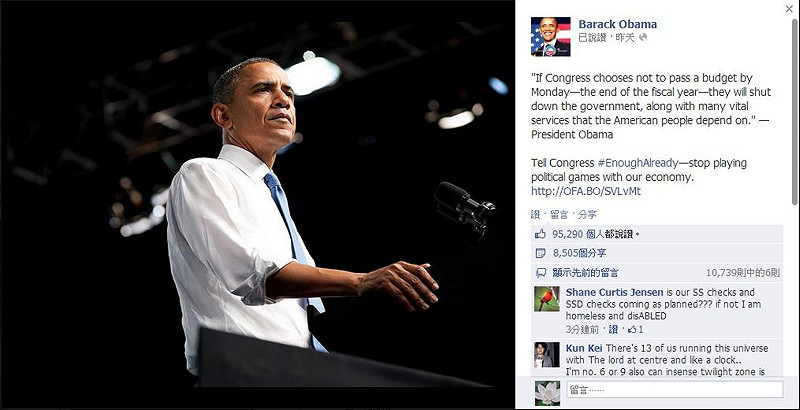The width and height of the screenshot is (800, 410).
Task: Click the 留言 comment input field
Action: (x=674, y=390)
